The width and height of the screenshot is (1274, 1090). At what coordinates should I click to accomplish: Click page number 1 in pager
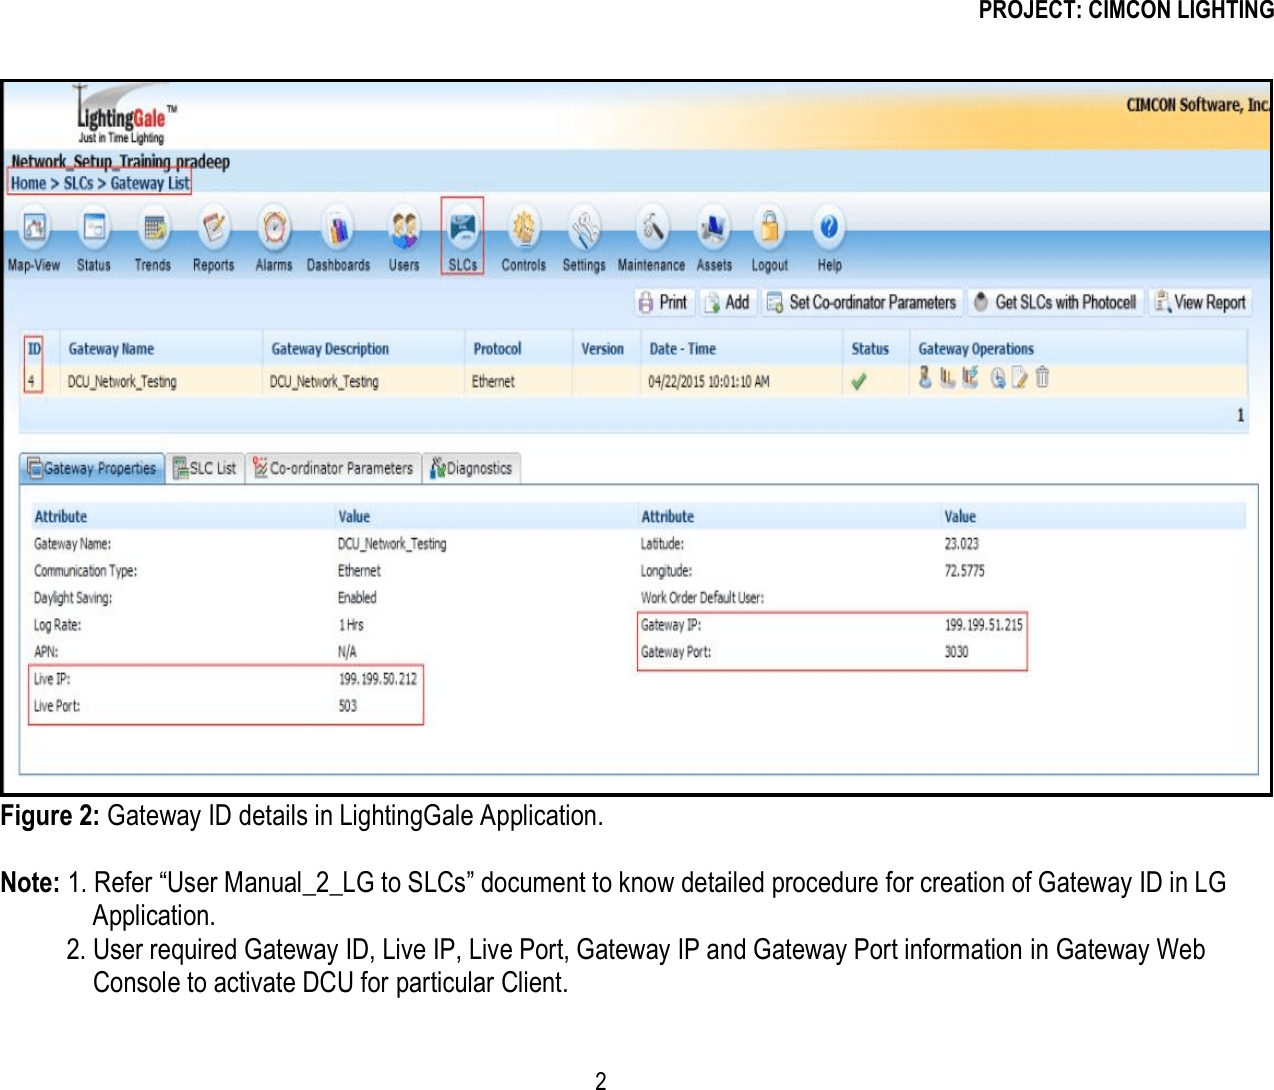tap(1241, 415)
